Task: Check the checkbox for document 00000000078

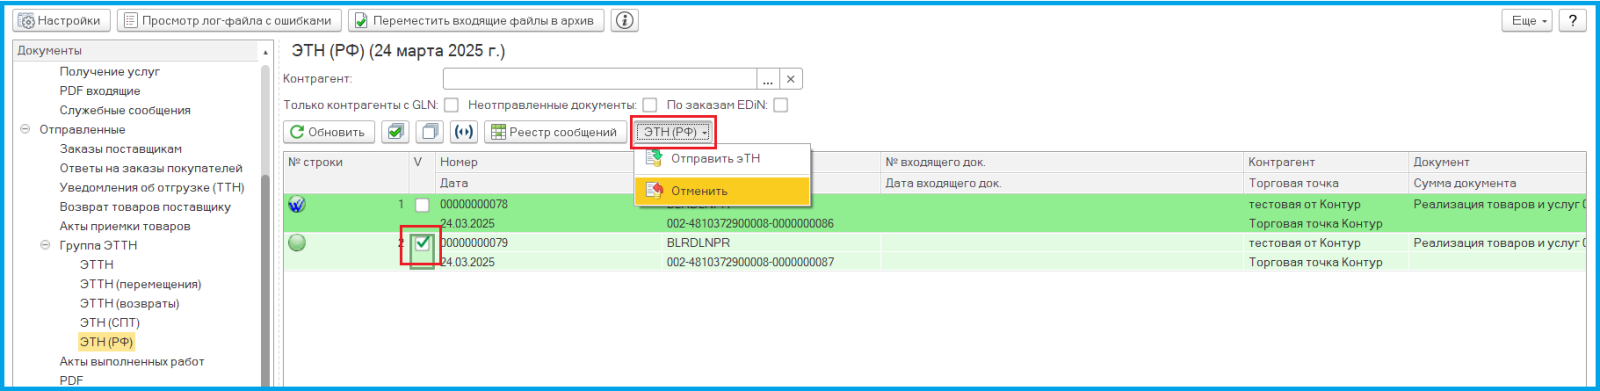Action: pos(422,205)
